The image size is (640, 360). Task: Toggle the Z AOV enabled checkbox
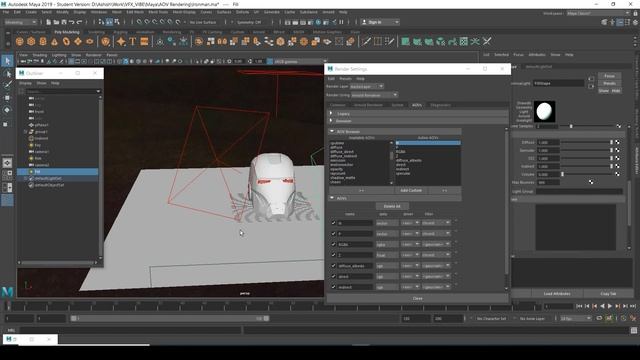[333, 255]
